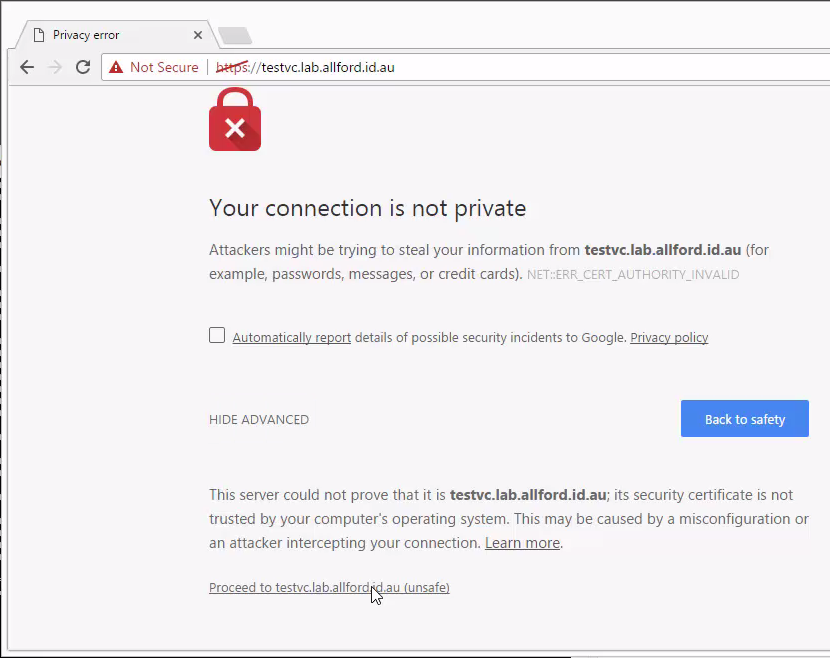Open the Automatically report link
Viewport: 830px width, 658px height.
click(x=292, y=338)
